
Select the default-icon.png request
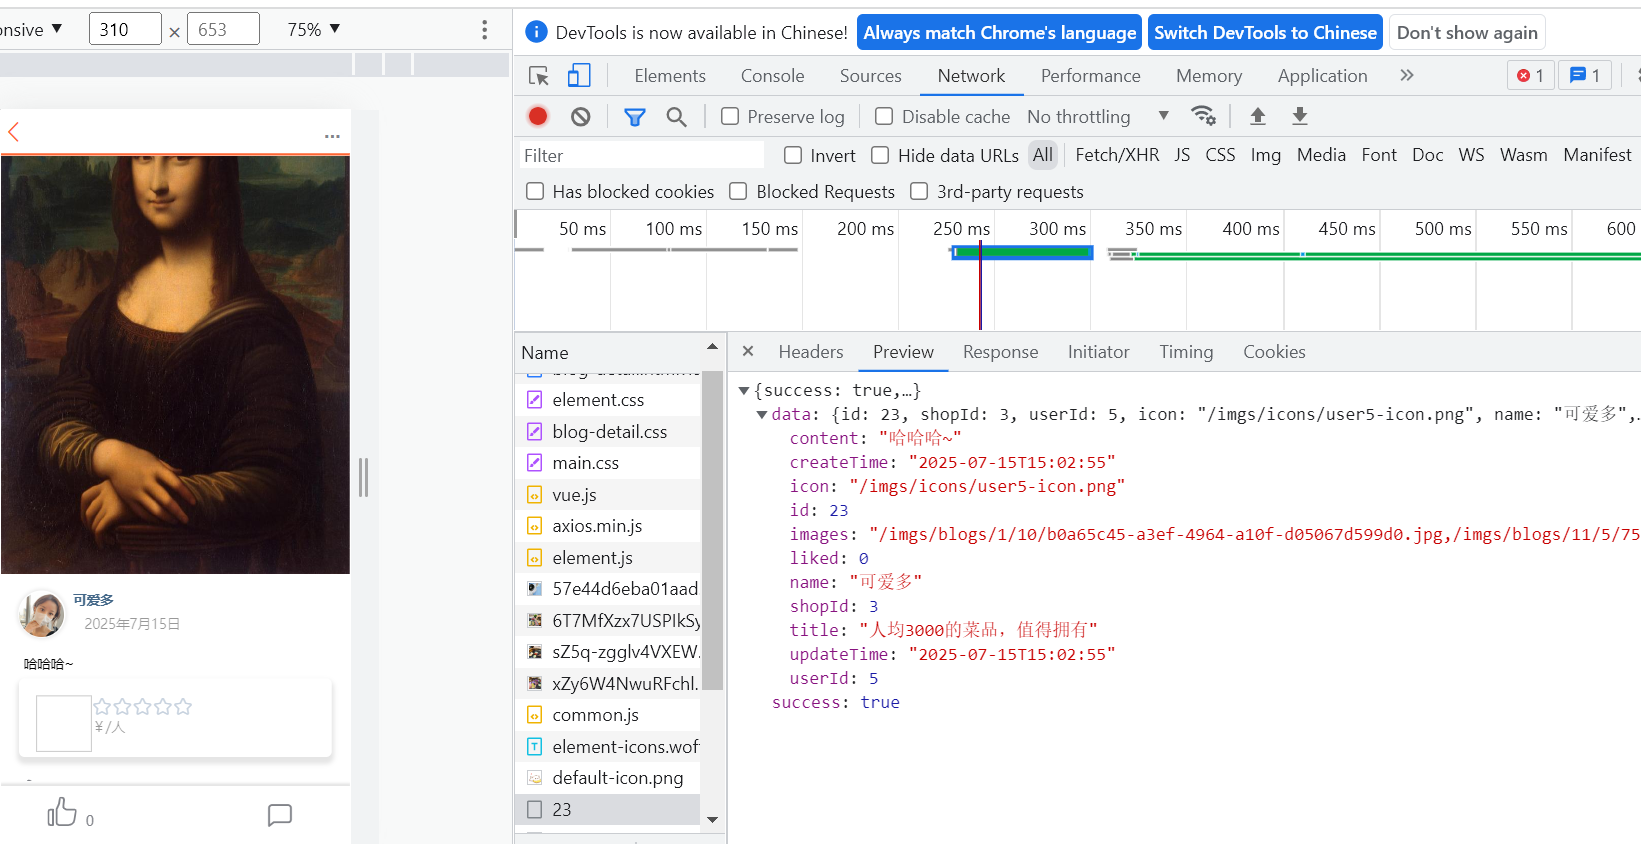(608, 777)
